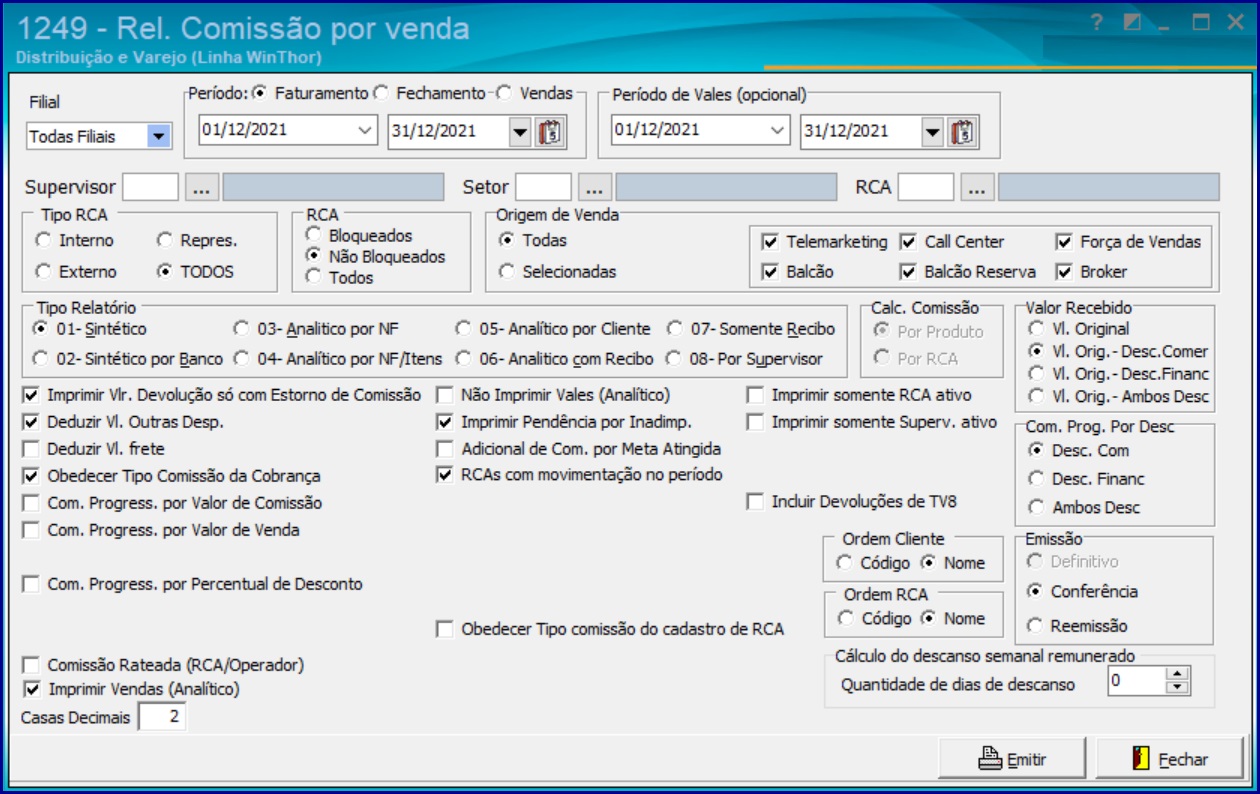Select Desc. Financ in Com. Prog. Por Desc
This screenshot has width=1260, height=794.
point(1085,479)
